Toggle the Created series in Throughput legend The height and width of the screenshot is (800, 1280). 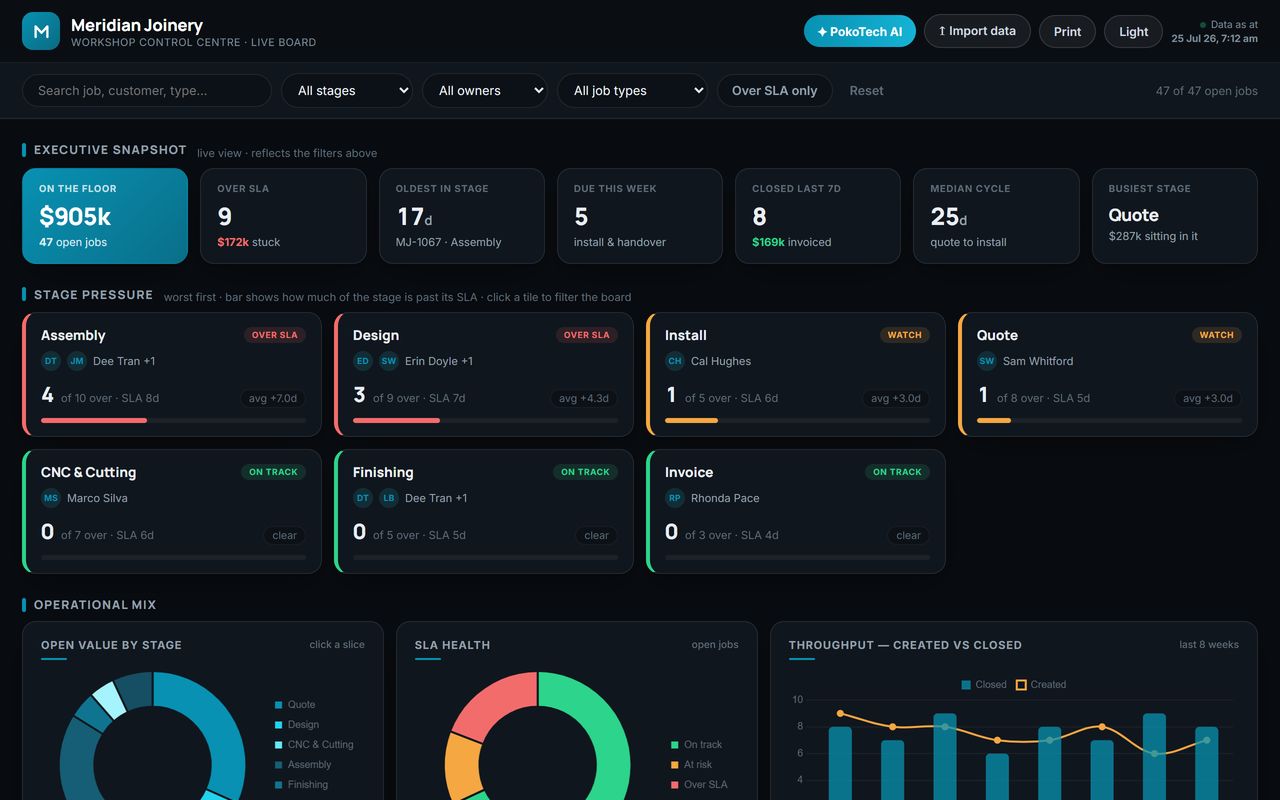tap(1041, 685)
